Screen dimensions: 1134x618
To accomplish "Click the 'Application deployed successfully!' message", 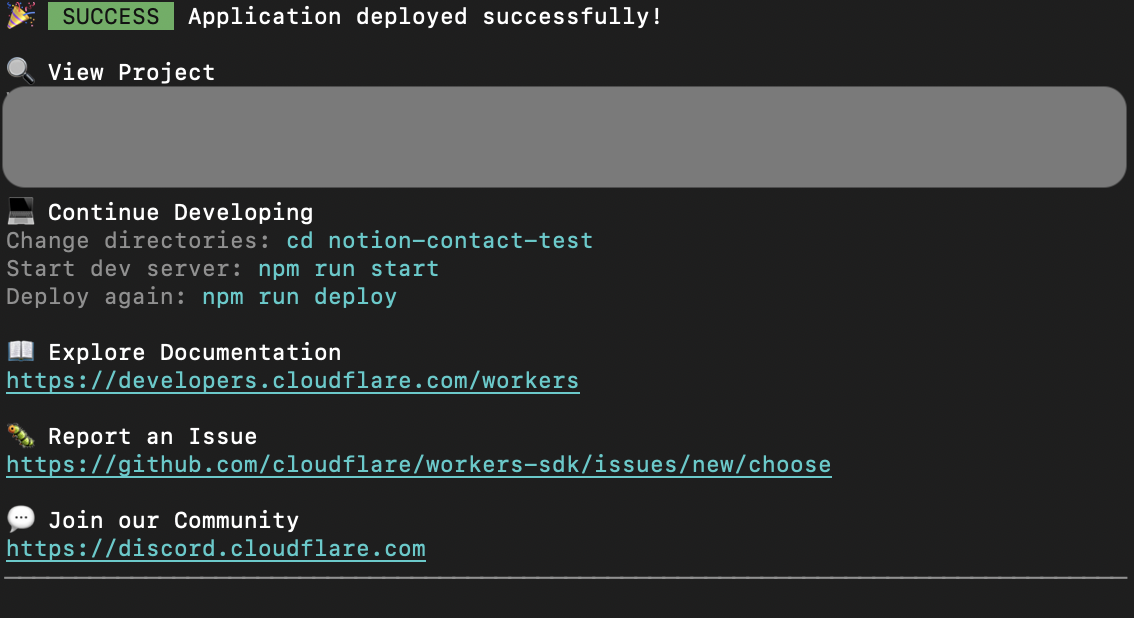I will point(425,17).
